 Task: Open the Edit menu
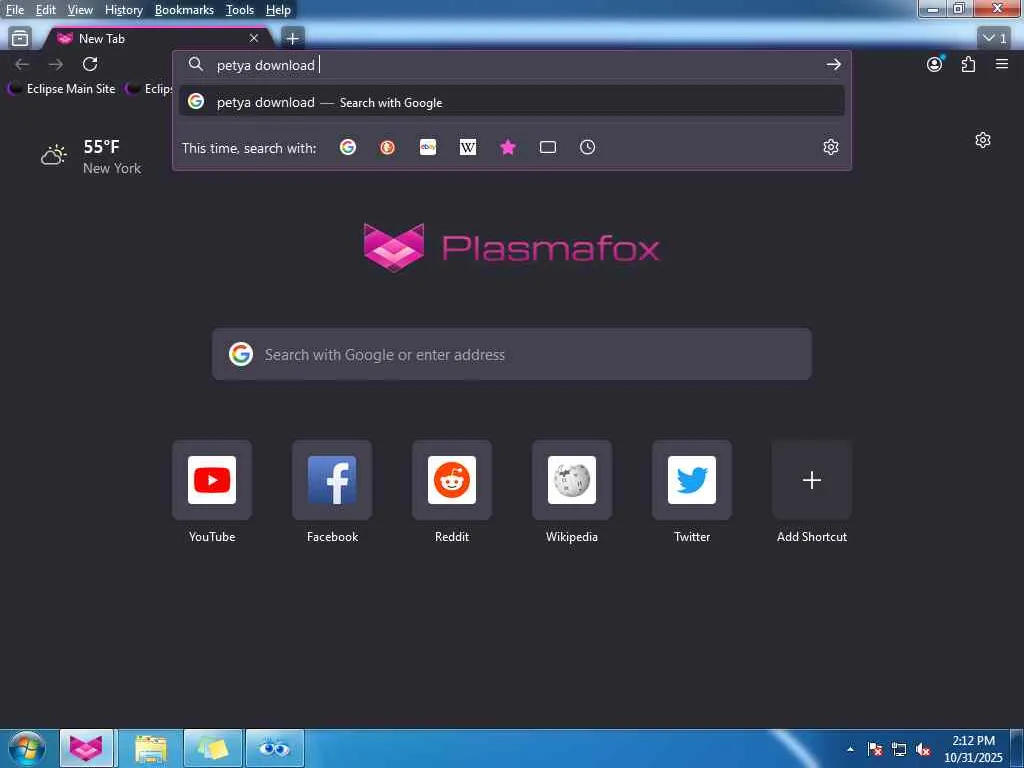[x=46, y=10]
